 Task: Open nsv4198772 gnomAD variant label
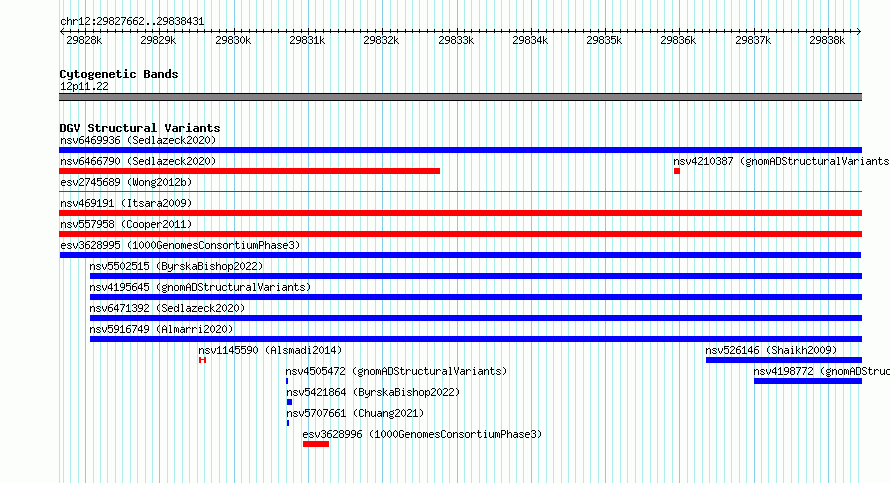click(821, 371)
